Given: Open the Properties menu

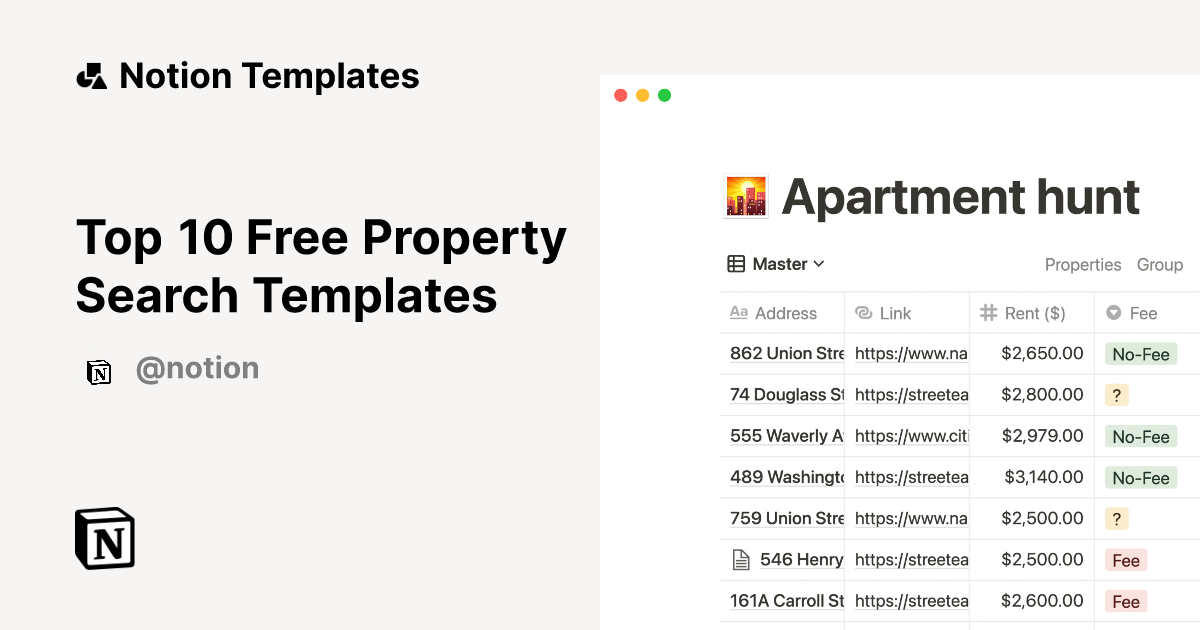Looking at the screenshot, I should (x=1083, y=264).
